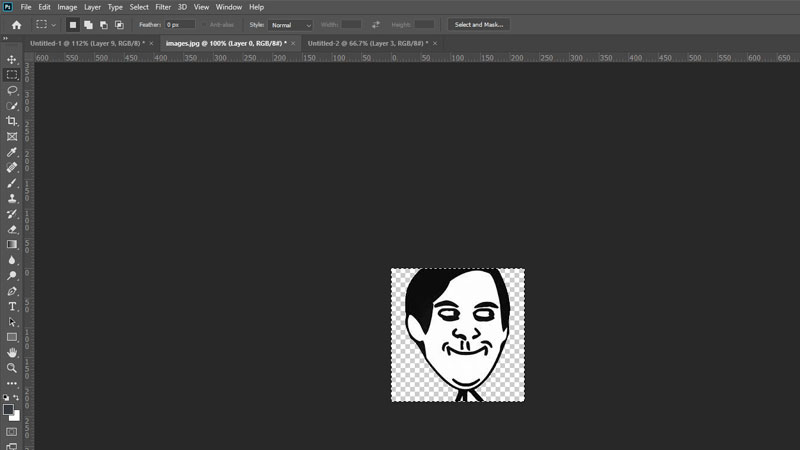Toggle Quick Mask mode
Screen dimensions: 800x450
click(x=12, y=432)
